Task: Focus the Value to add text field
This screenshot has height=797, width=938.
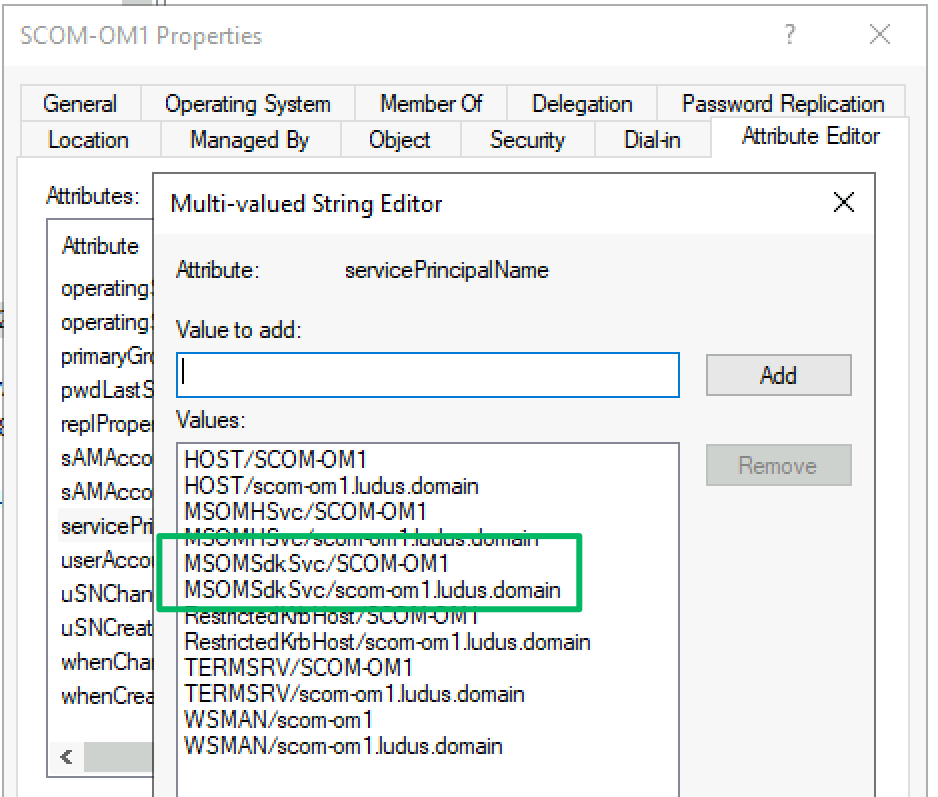Action: pos(428,375)
